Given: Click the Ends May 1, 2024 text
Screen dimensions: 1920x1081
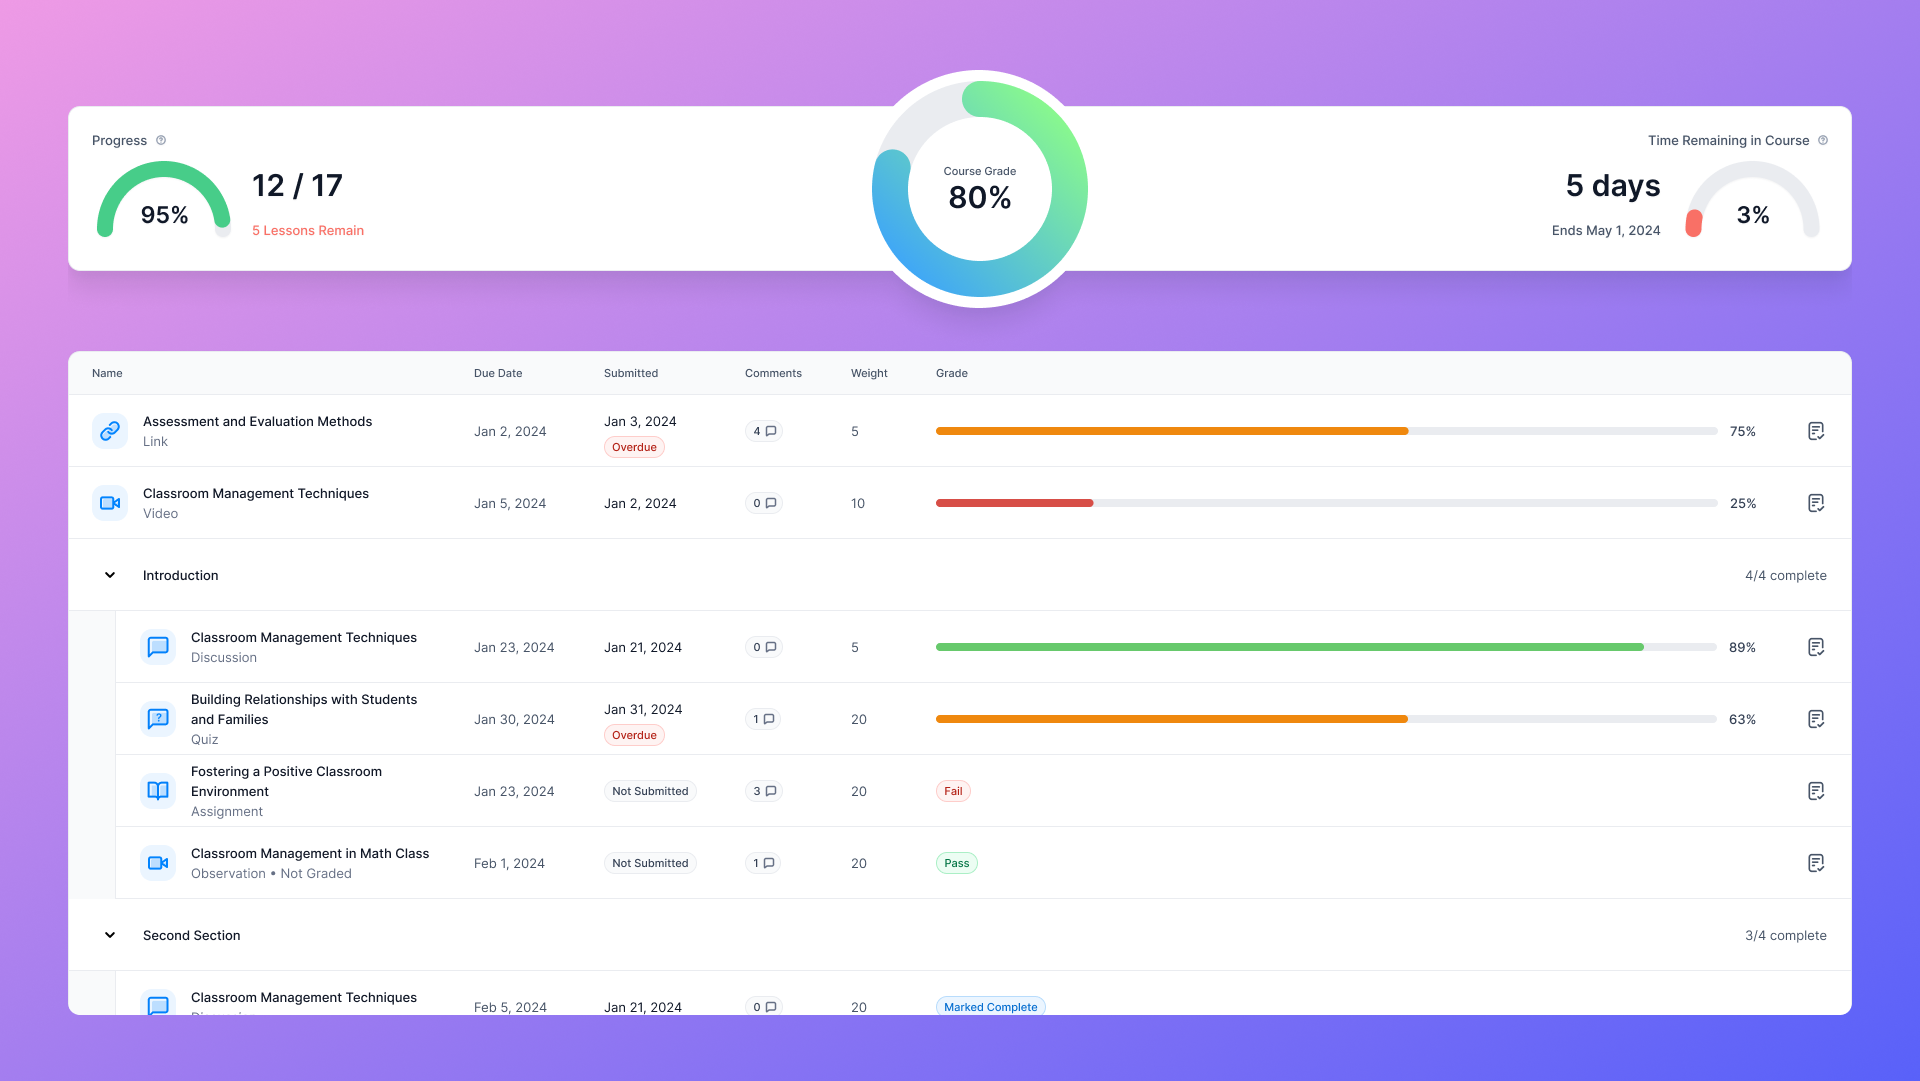Looking at the screenshot, I should tap(1606, 230).
